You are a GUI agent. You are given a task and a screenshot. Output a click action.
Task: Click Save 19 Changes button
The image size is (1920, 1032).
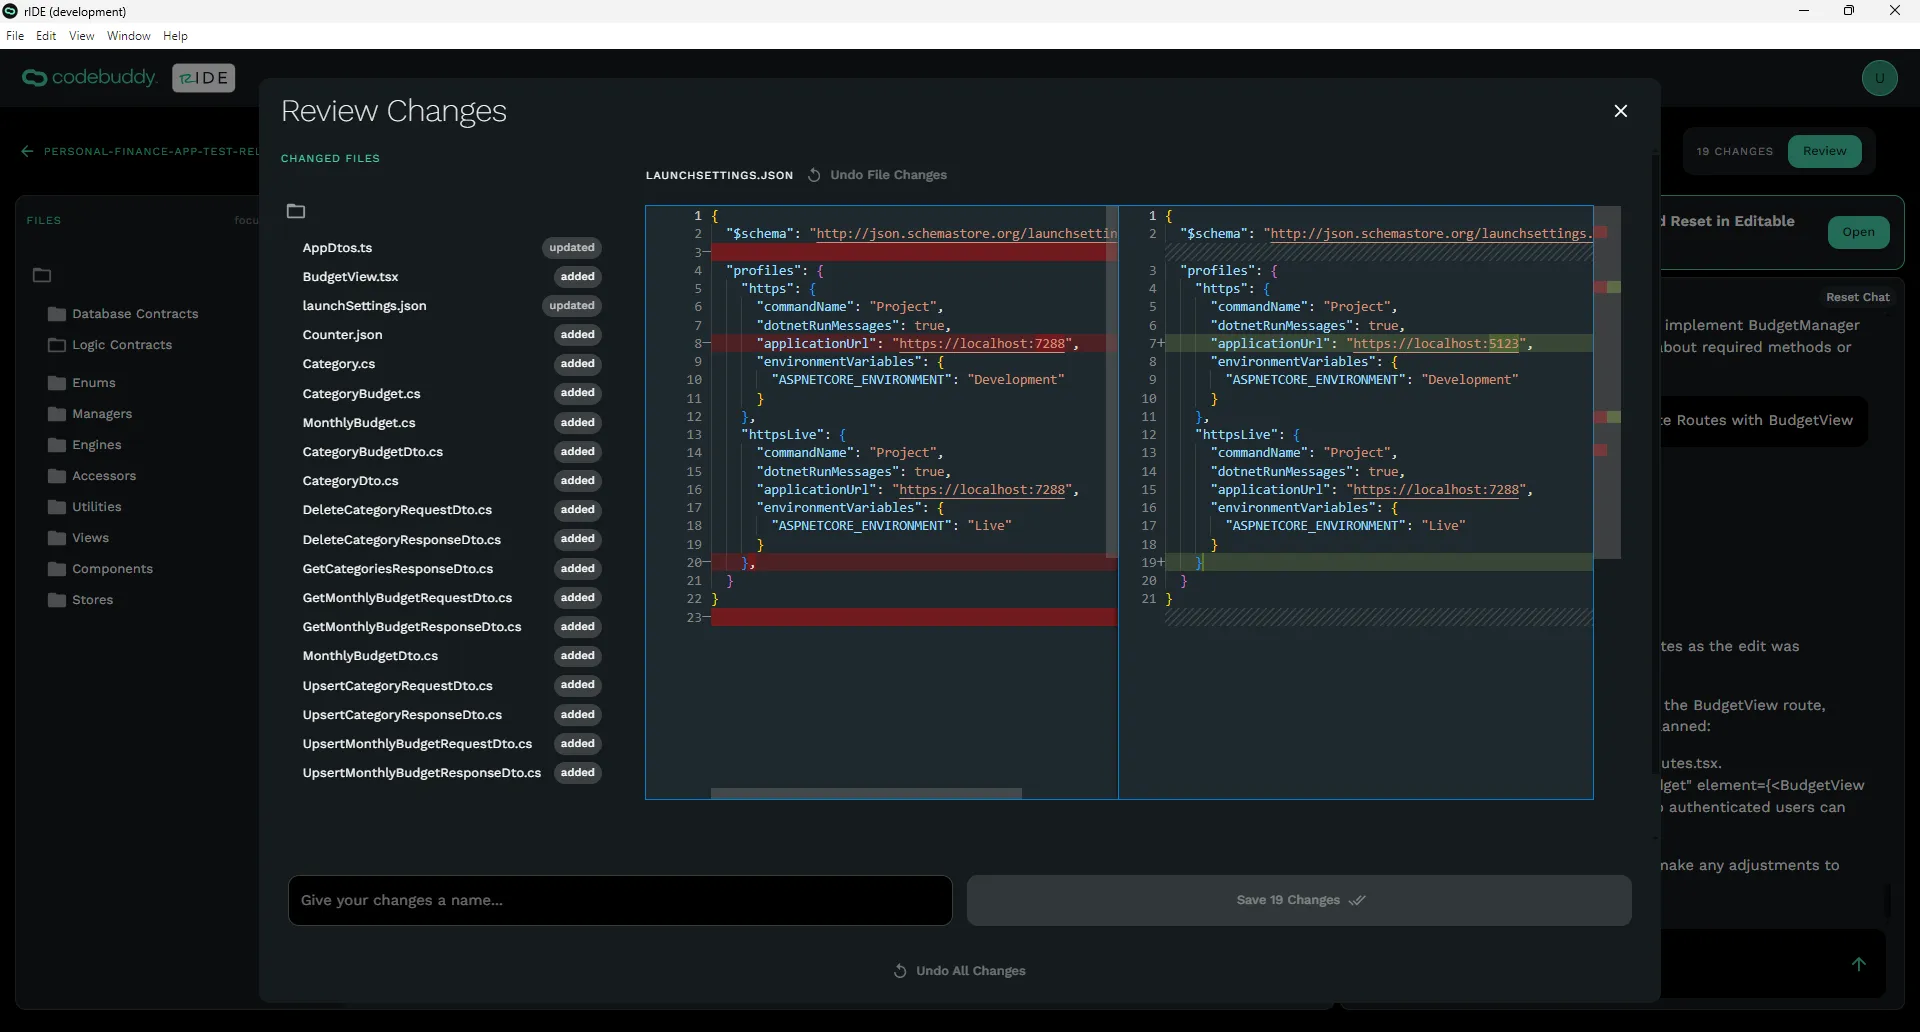click(1299, 900)
